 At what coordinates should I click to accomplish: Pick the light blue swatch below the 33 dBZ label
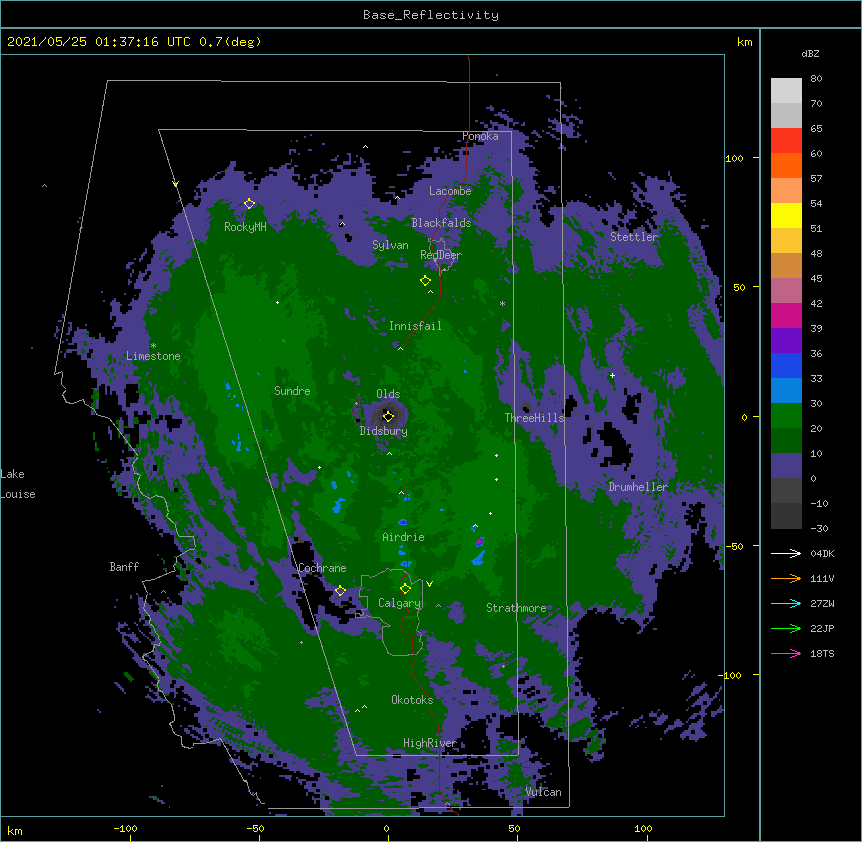[786, 390]
